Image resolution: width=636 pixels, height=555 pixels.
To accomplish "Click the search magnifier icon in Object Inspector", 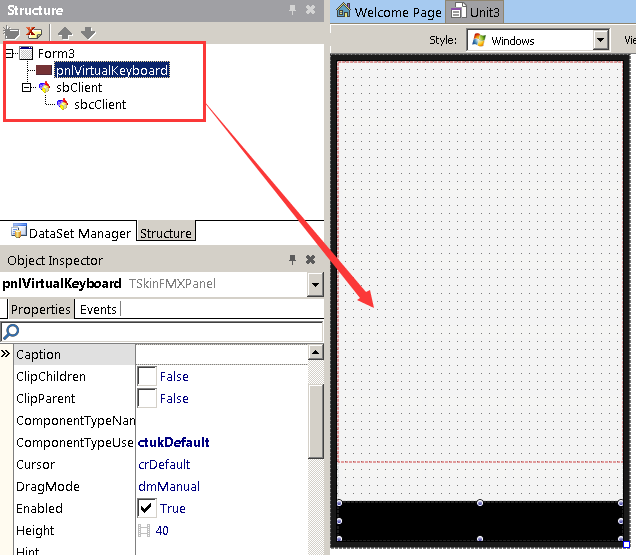I will (11, 332).
